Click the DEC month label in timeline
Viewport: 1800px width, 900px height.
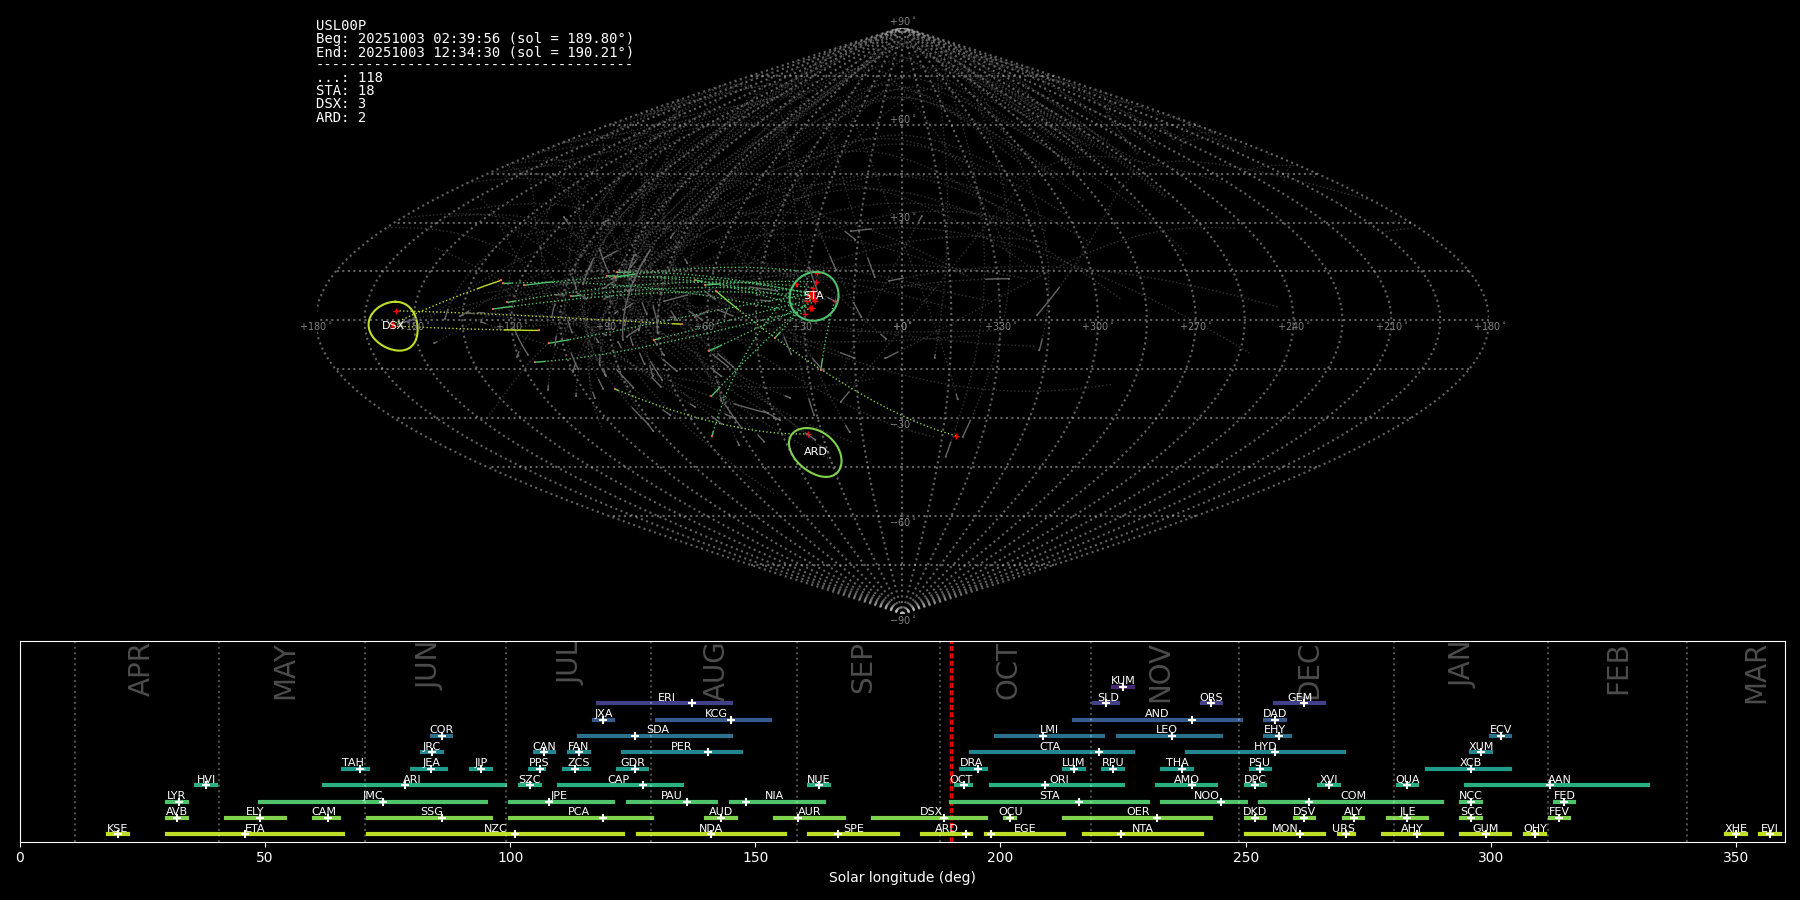1309,672
